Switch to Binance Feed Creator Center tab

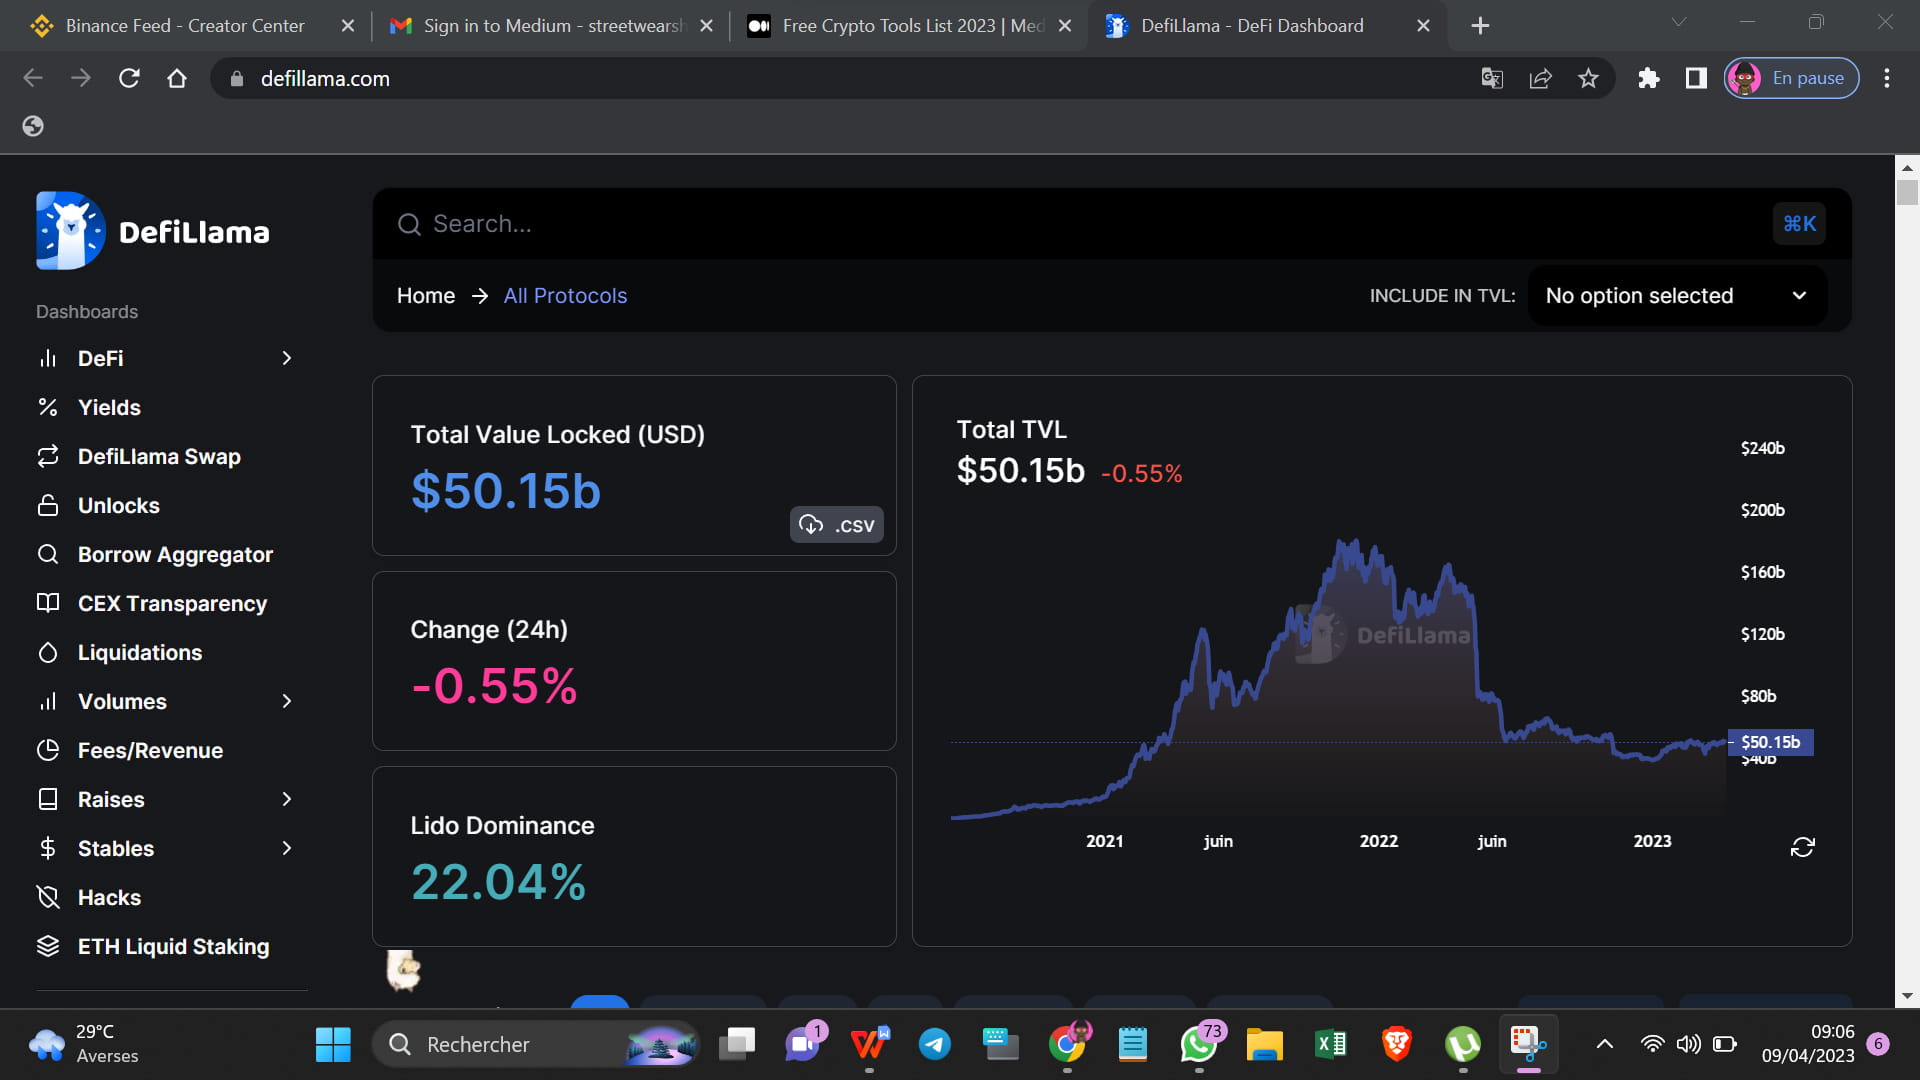point(185,26)
